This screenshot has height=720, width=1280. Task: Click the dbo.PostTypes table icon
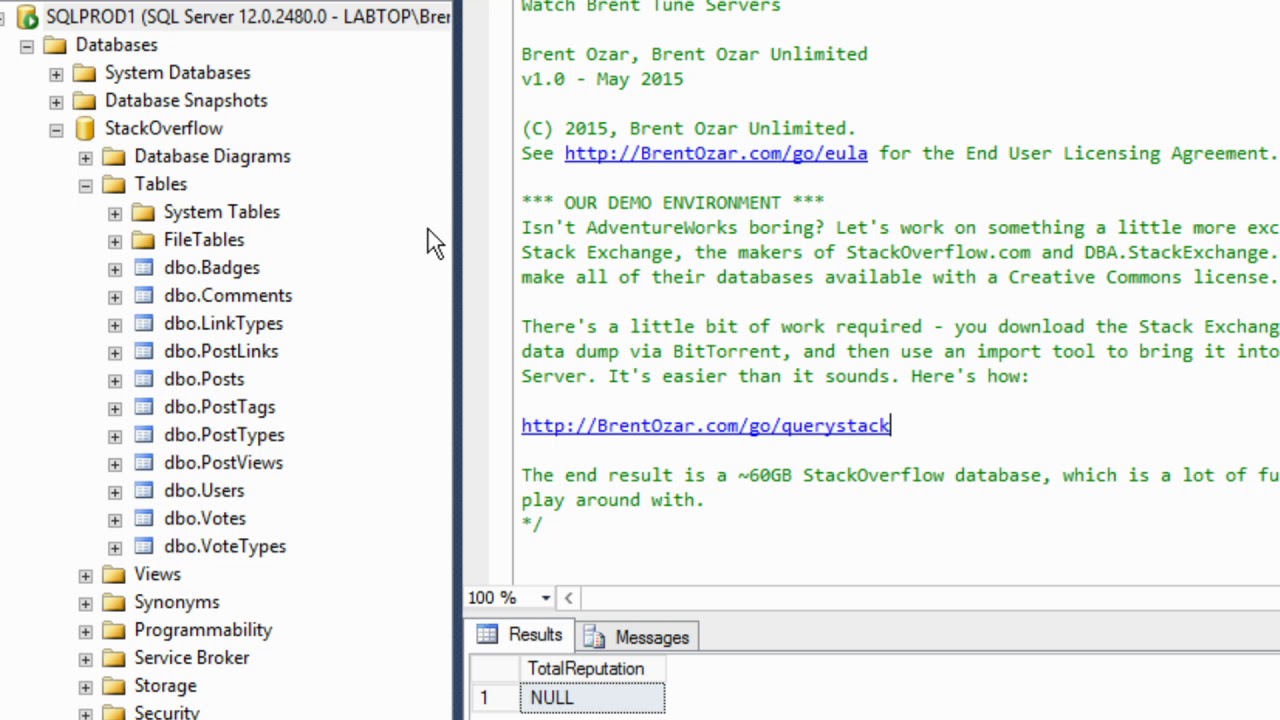click(x=144, y=436)
